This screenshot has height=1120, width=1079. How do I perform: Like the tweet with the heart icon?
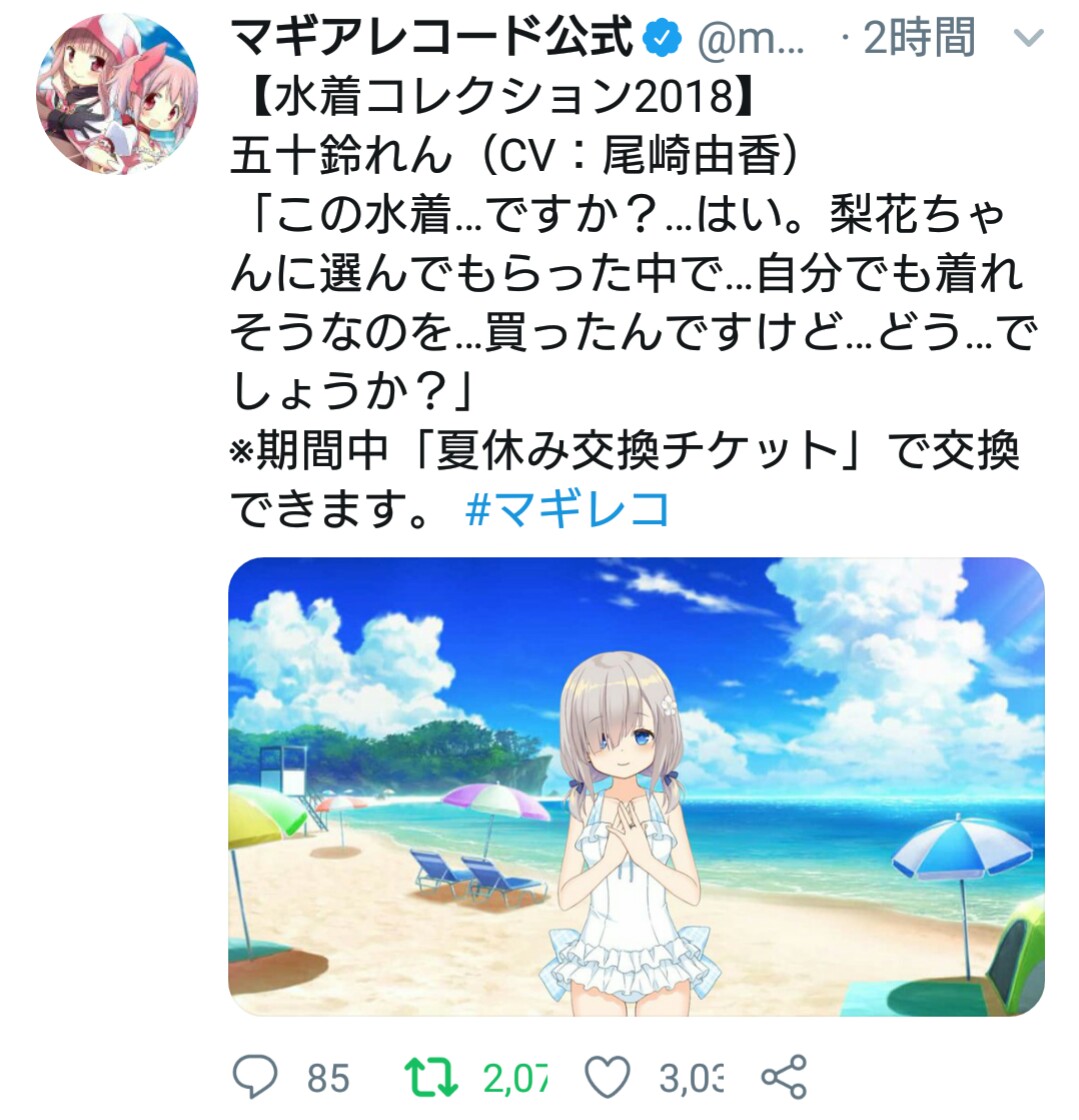click(x=608, y=1077)
